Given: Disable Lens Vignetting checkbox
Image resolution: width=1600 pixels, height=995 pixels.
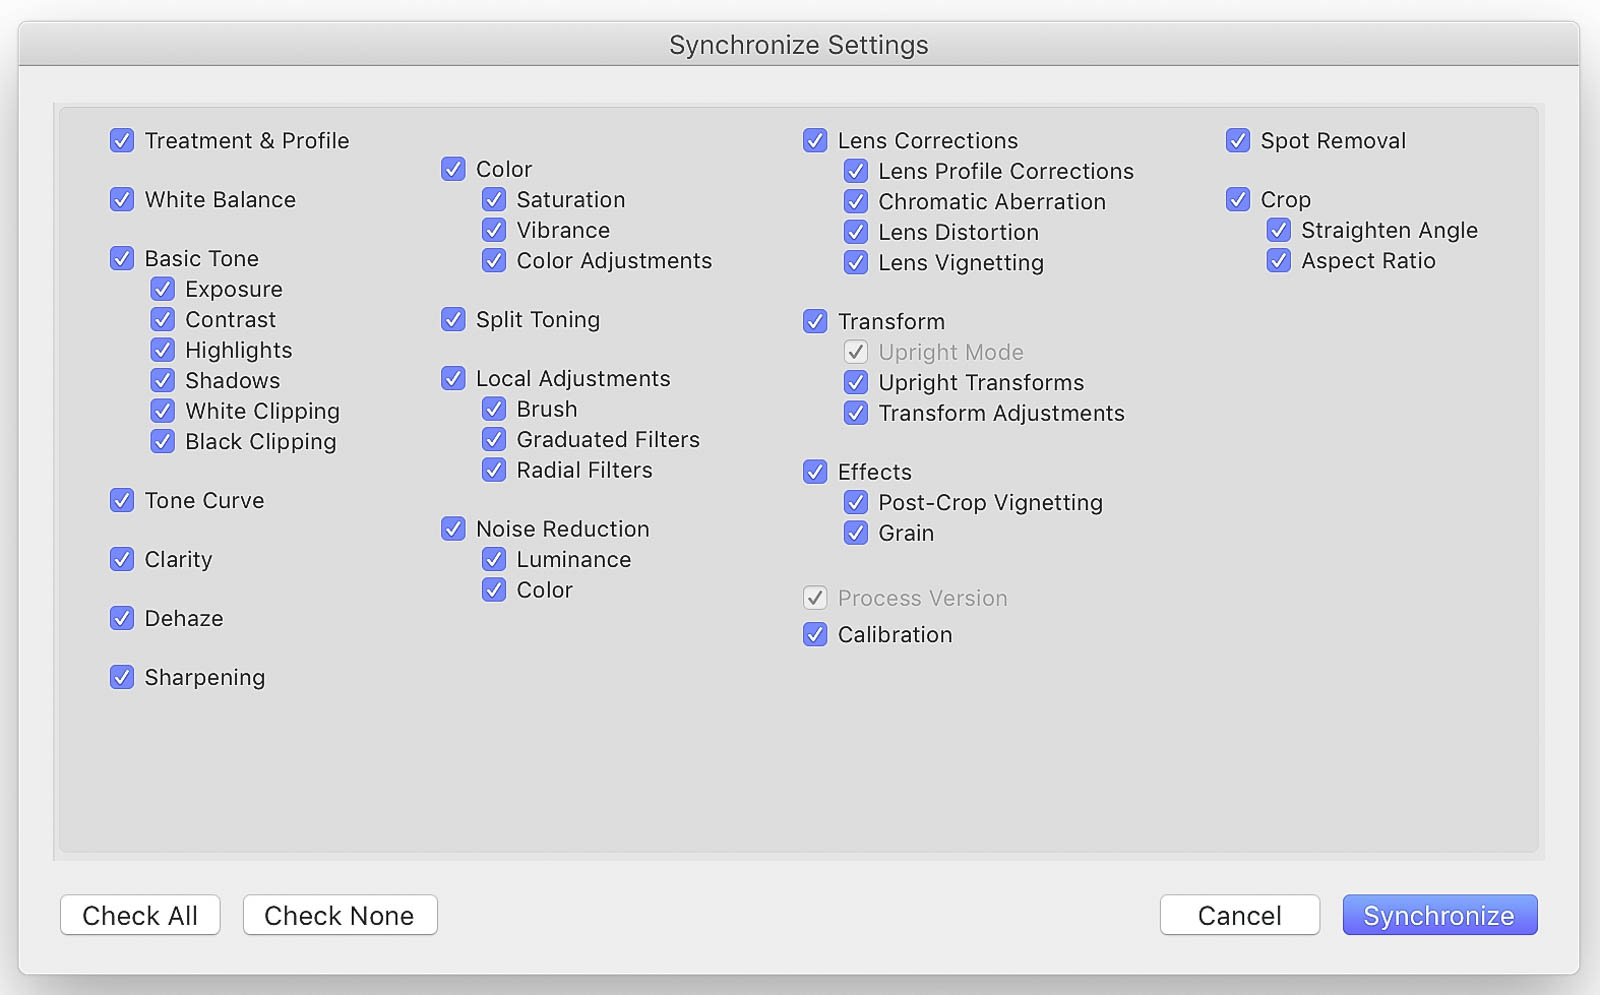Looking at the screenshot, I should [x=856, y=263].
